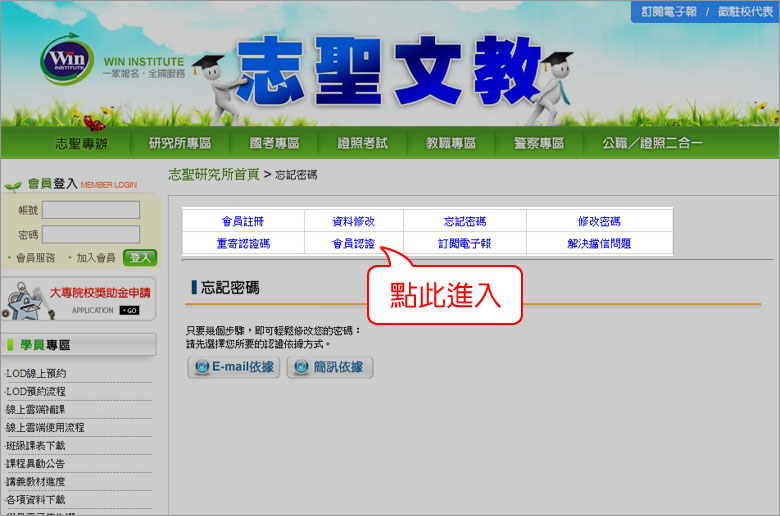Select the 忘記密碼 tab

[x=465, y=221]
